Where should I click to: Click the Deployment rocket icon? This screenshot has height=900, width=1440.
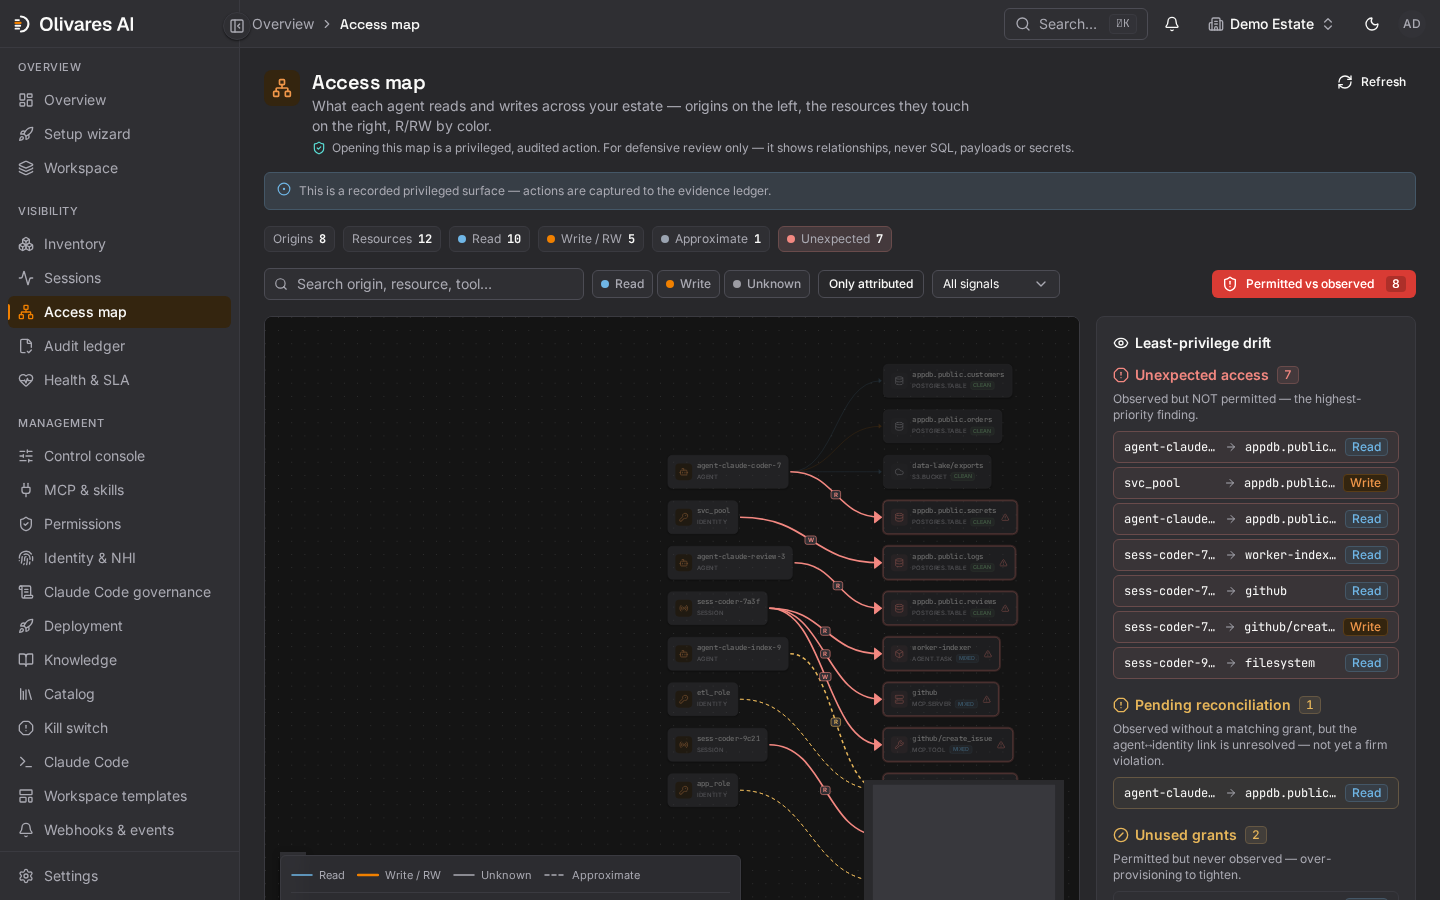[26, 626]
